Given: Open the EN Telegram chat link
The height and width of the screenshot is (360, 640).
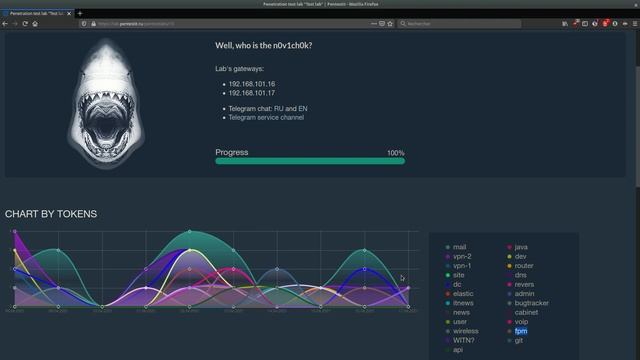Looking at the screenshot, I should point(303,109).
